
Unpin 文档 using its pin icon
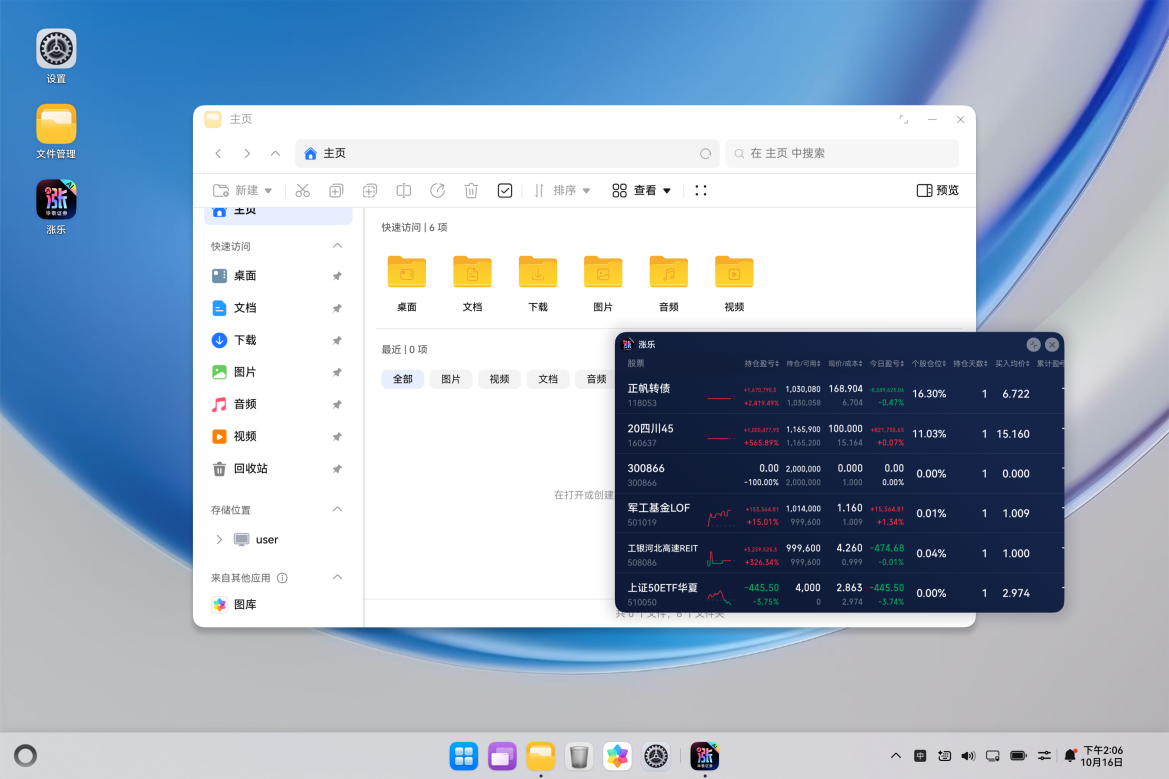pyautogui.click(x=337, y=308)
